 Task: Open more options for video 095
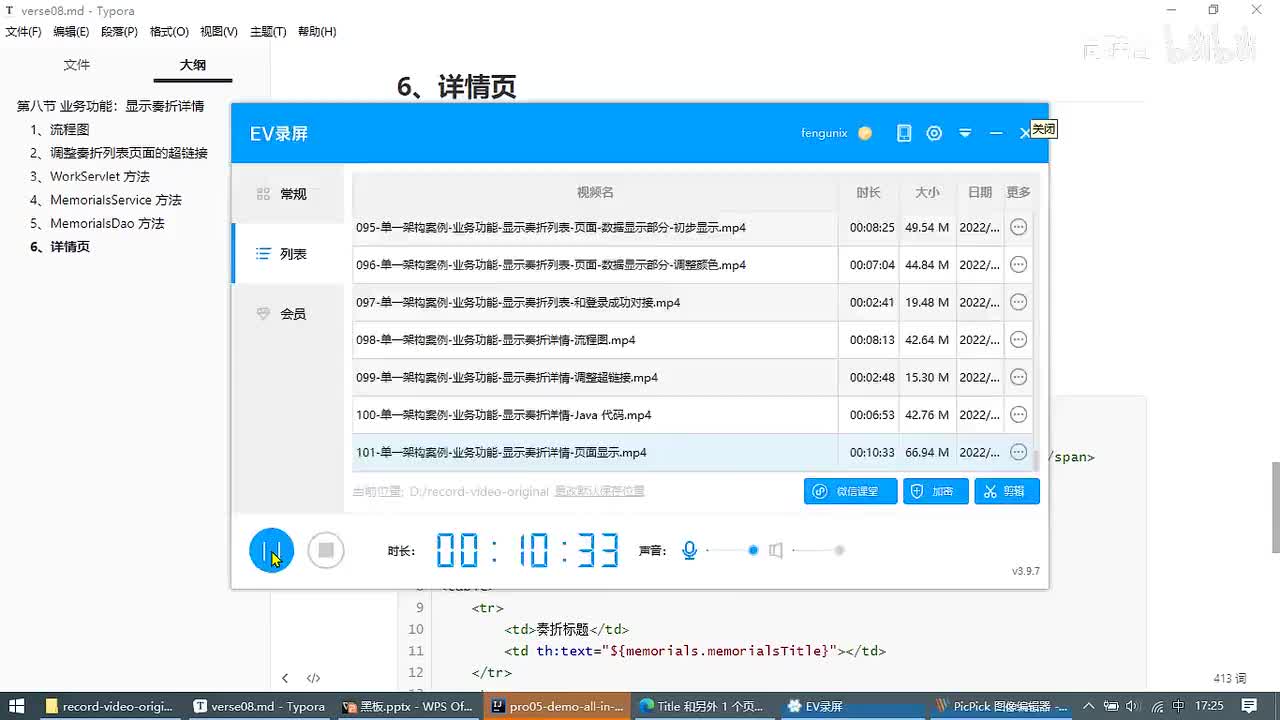[1018, 227]
